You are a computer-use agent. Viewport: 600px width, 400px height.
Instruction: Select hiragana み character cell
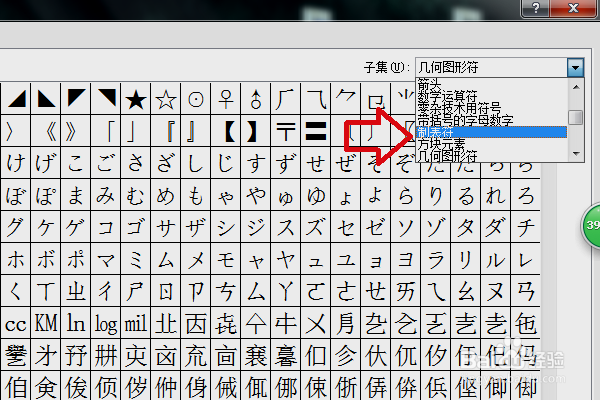click(x=106, y=196)
